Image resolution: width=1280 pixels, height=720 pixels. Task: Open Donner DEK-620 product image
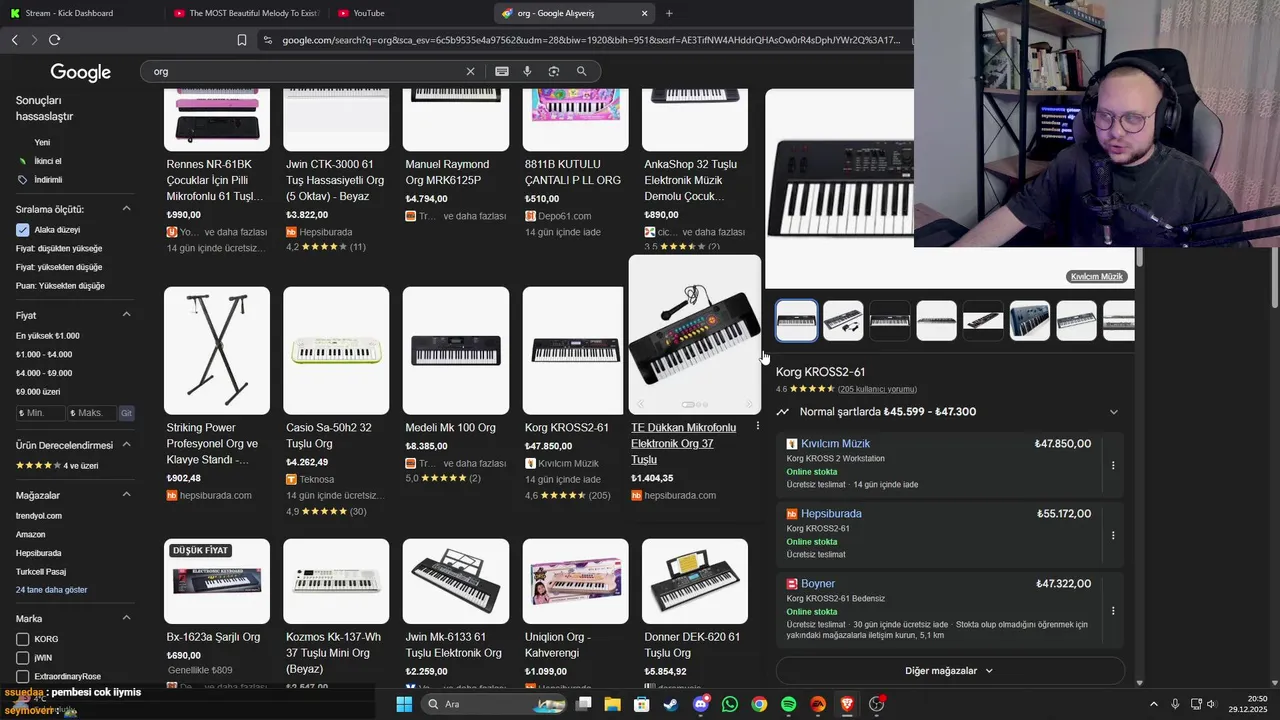pos(695,581)
